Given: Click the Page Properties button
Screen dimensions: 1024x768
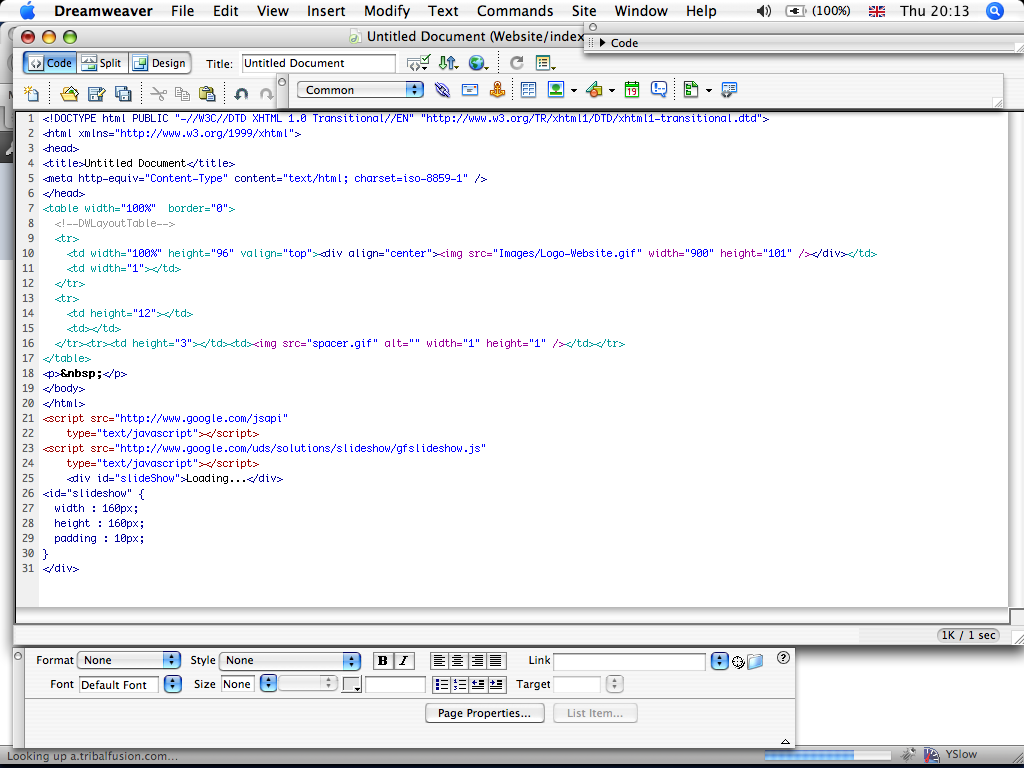Looking at the screenshot, I should coord(484,713).
